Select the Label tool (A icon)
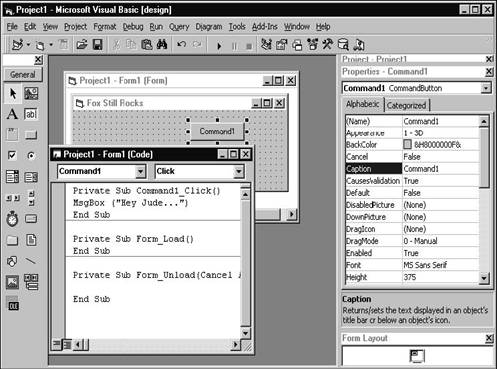 pyautogui.click(x=12, y=114)
